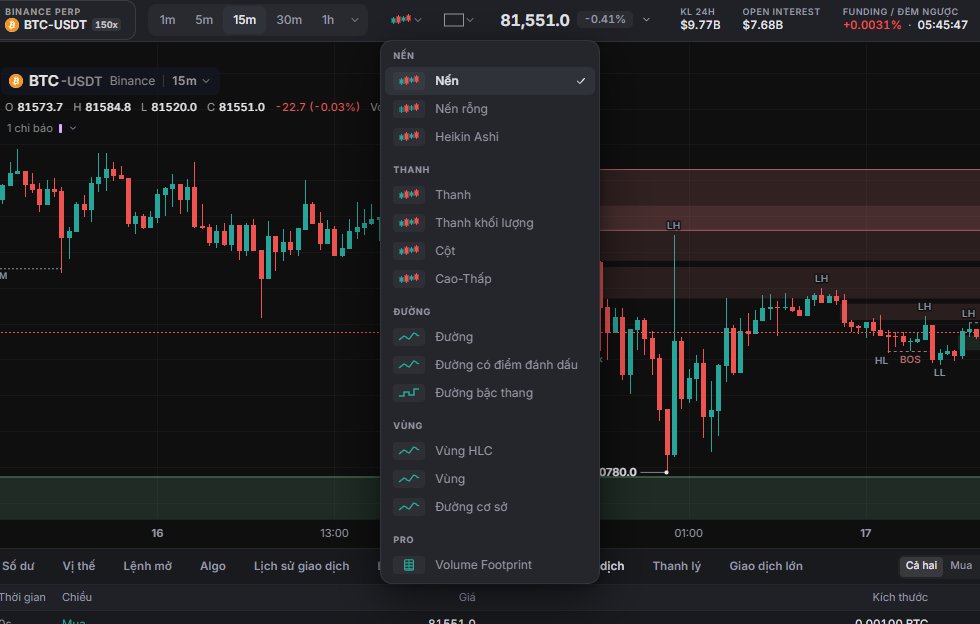Click the Cột chart type icon
The image size is (980, 624).
(x=409, y=251)
